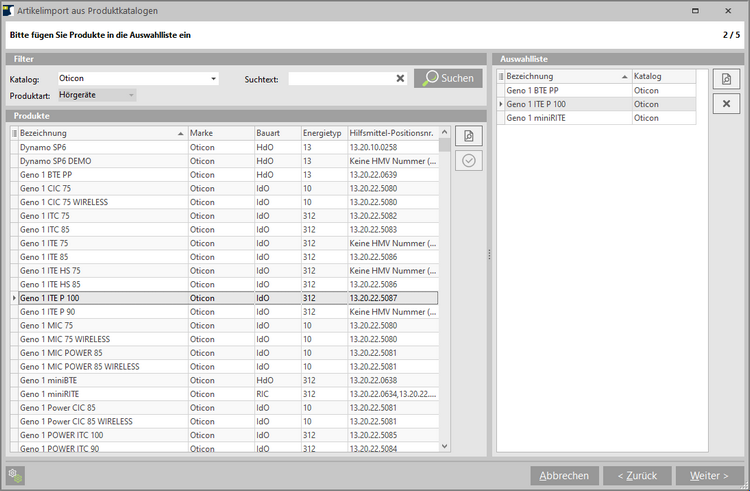Viewport: 750px width, 491px height.
Task: Click the scroll down arrow of products list
Action: tap(444, 446)
